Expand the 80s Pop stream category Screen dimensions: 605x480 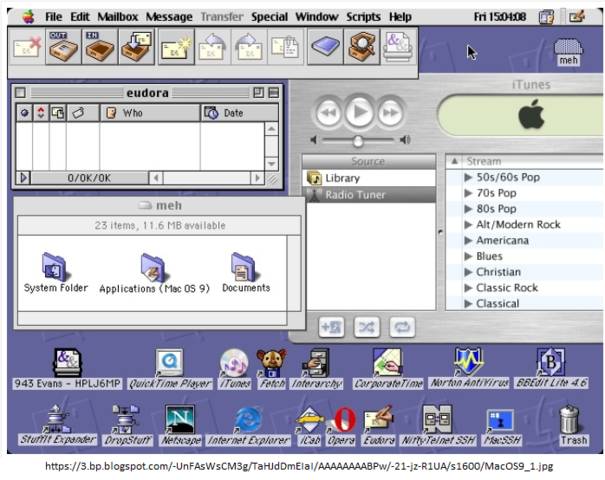[468, 209]
